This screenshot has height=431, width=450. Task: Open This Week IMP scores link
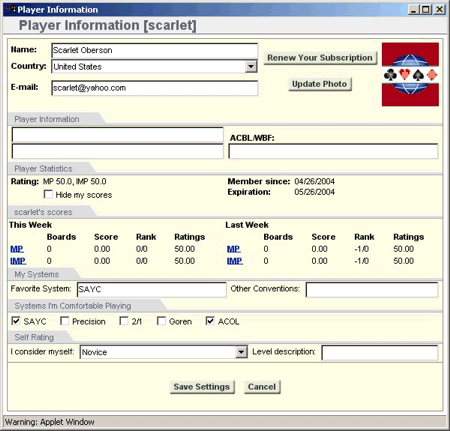click(x=18, y=261)
